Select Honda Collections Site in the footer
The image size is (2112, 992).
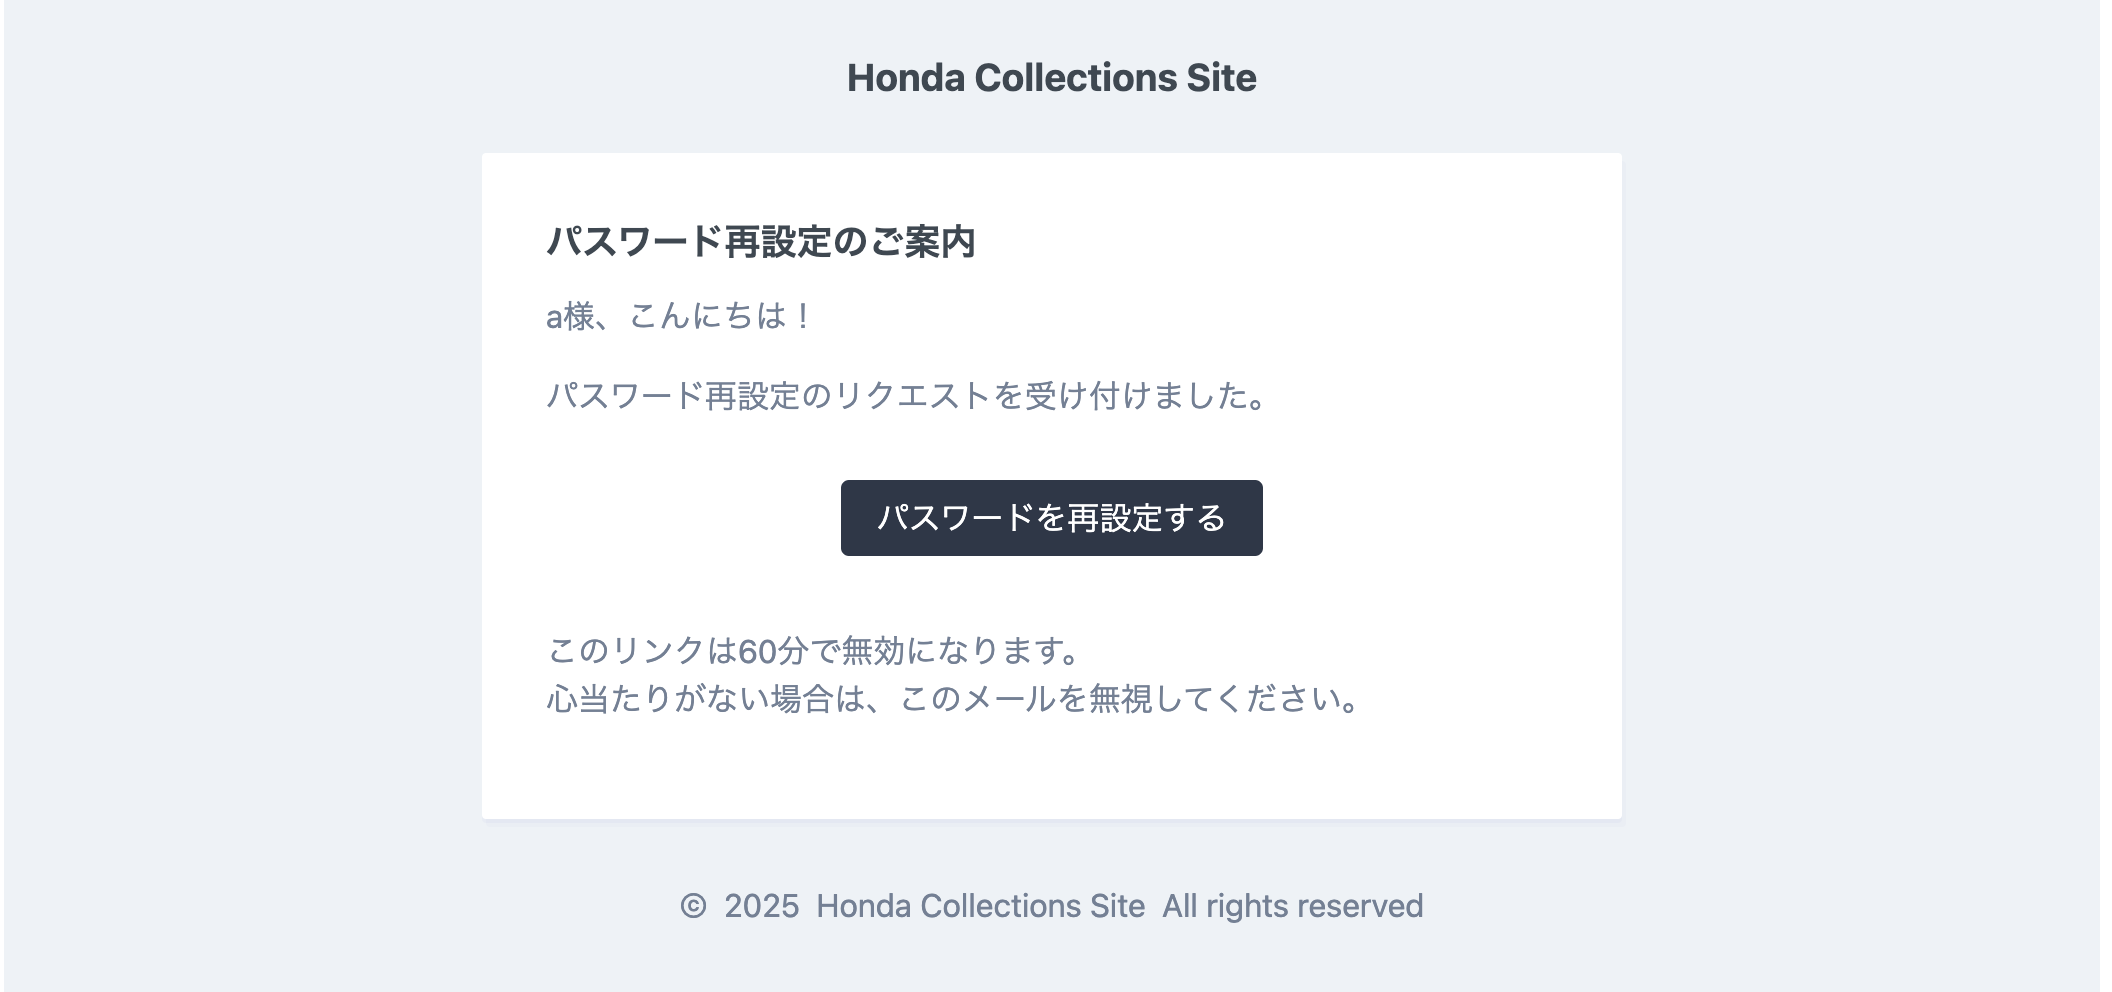981,905
